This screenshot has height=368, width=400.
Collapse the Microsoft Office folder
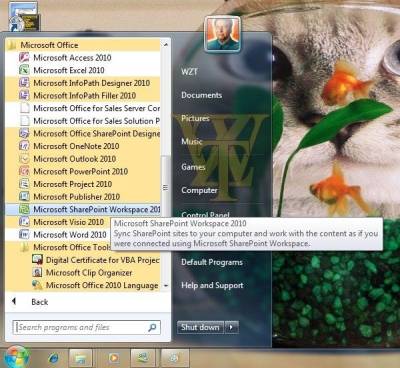83,45
